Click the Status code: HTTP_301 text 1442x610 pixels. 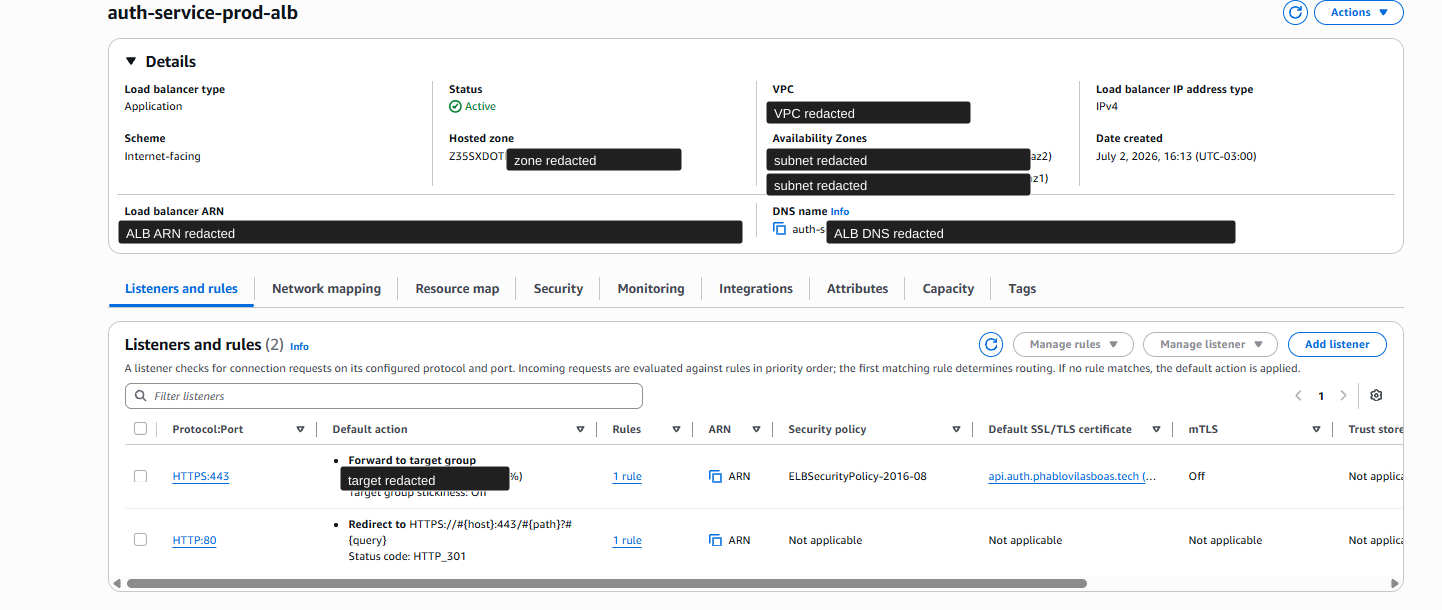[407, 556]
